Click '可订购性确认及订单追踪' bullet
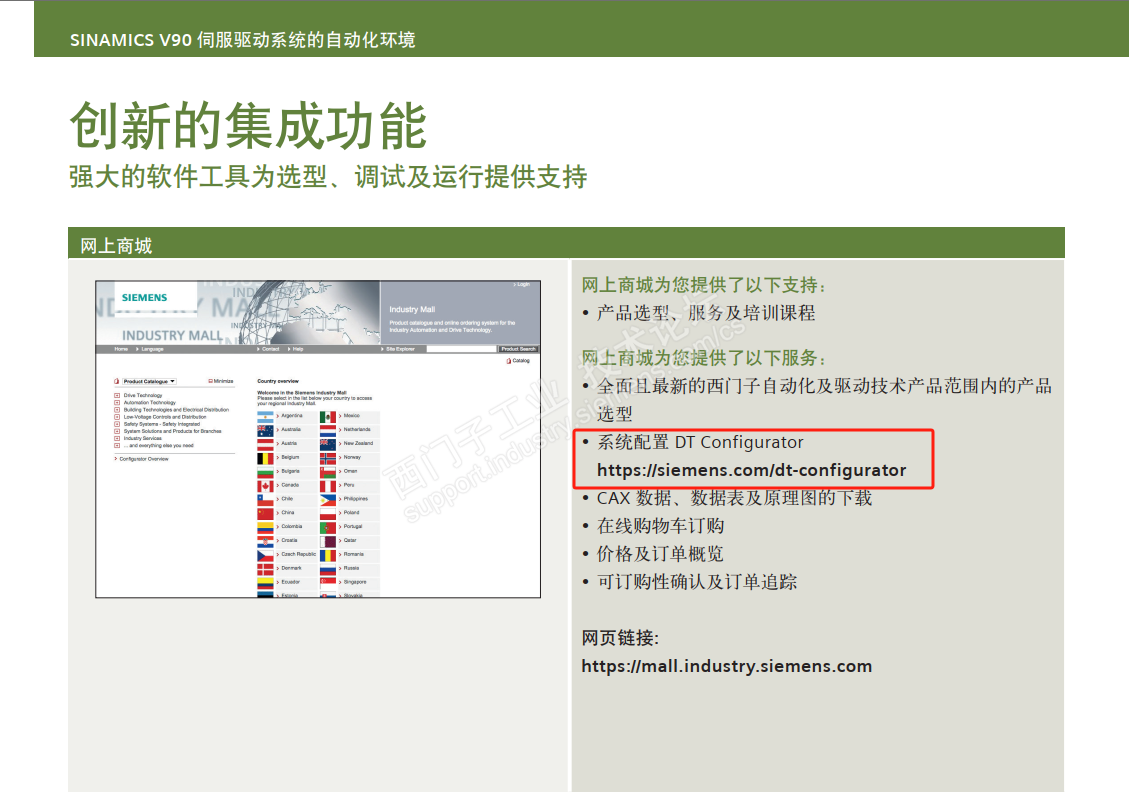This screenshot has height=807, width=1129. click(697, 582)
